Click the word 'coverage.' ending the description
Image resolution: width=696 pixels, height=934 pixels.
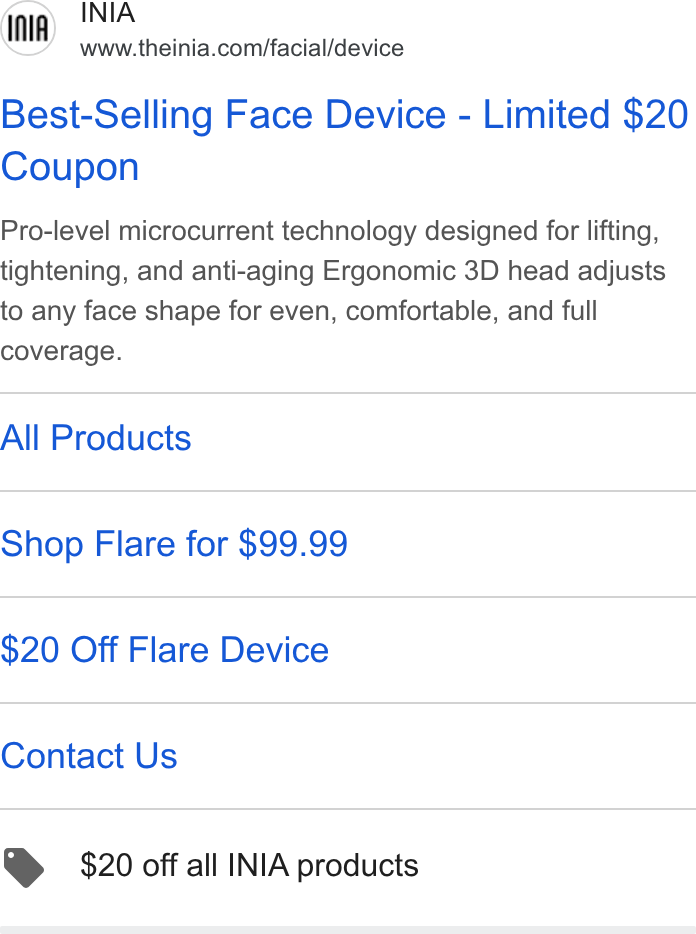pyautogui.click(x=61, y=351)
